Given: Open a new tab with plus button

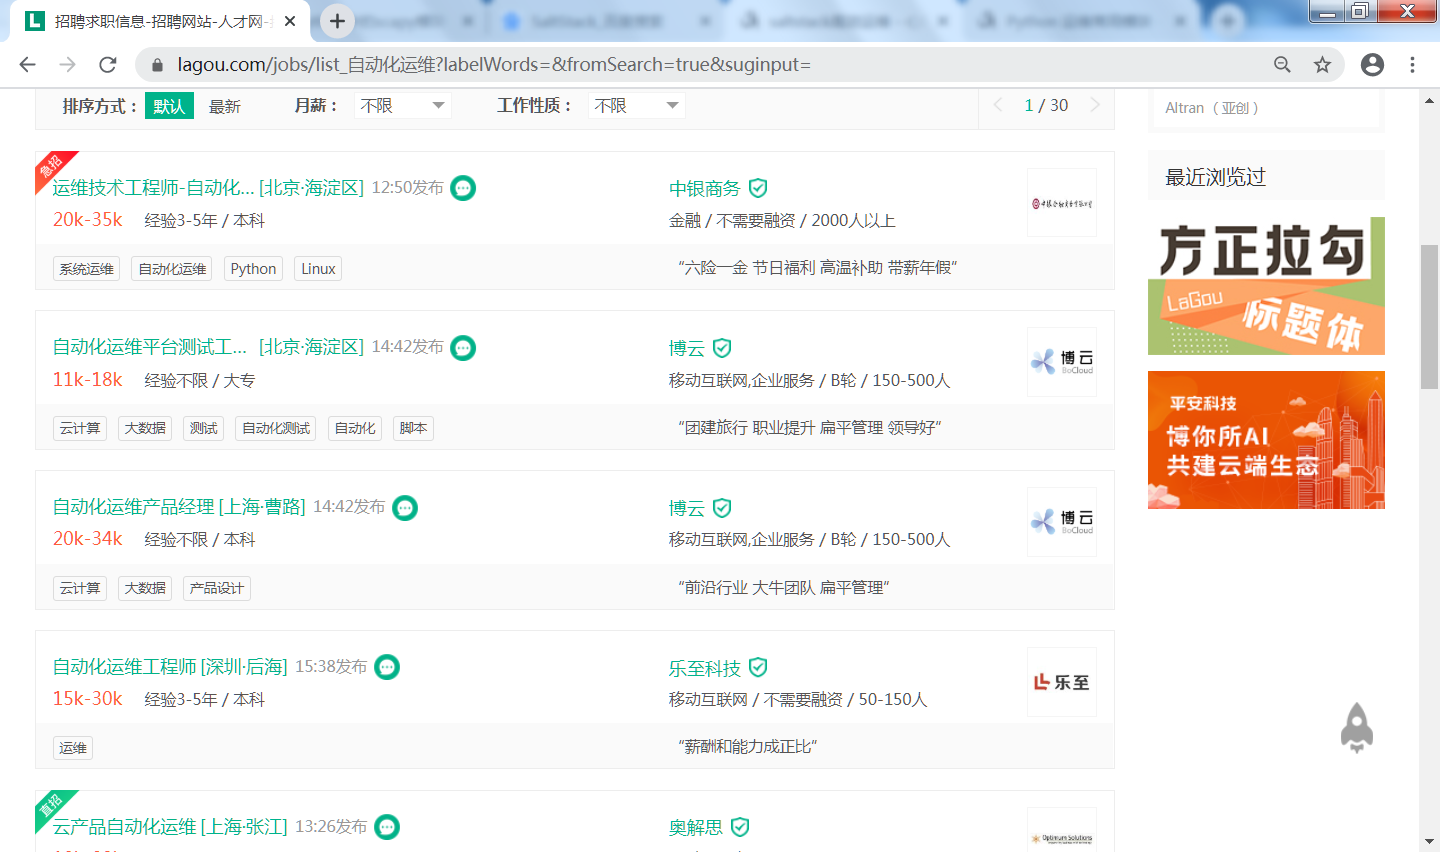Looking at the screenshot, I should pos(337,21).
